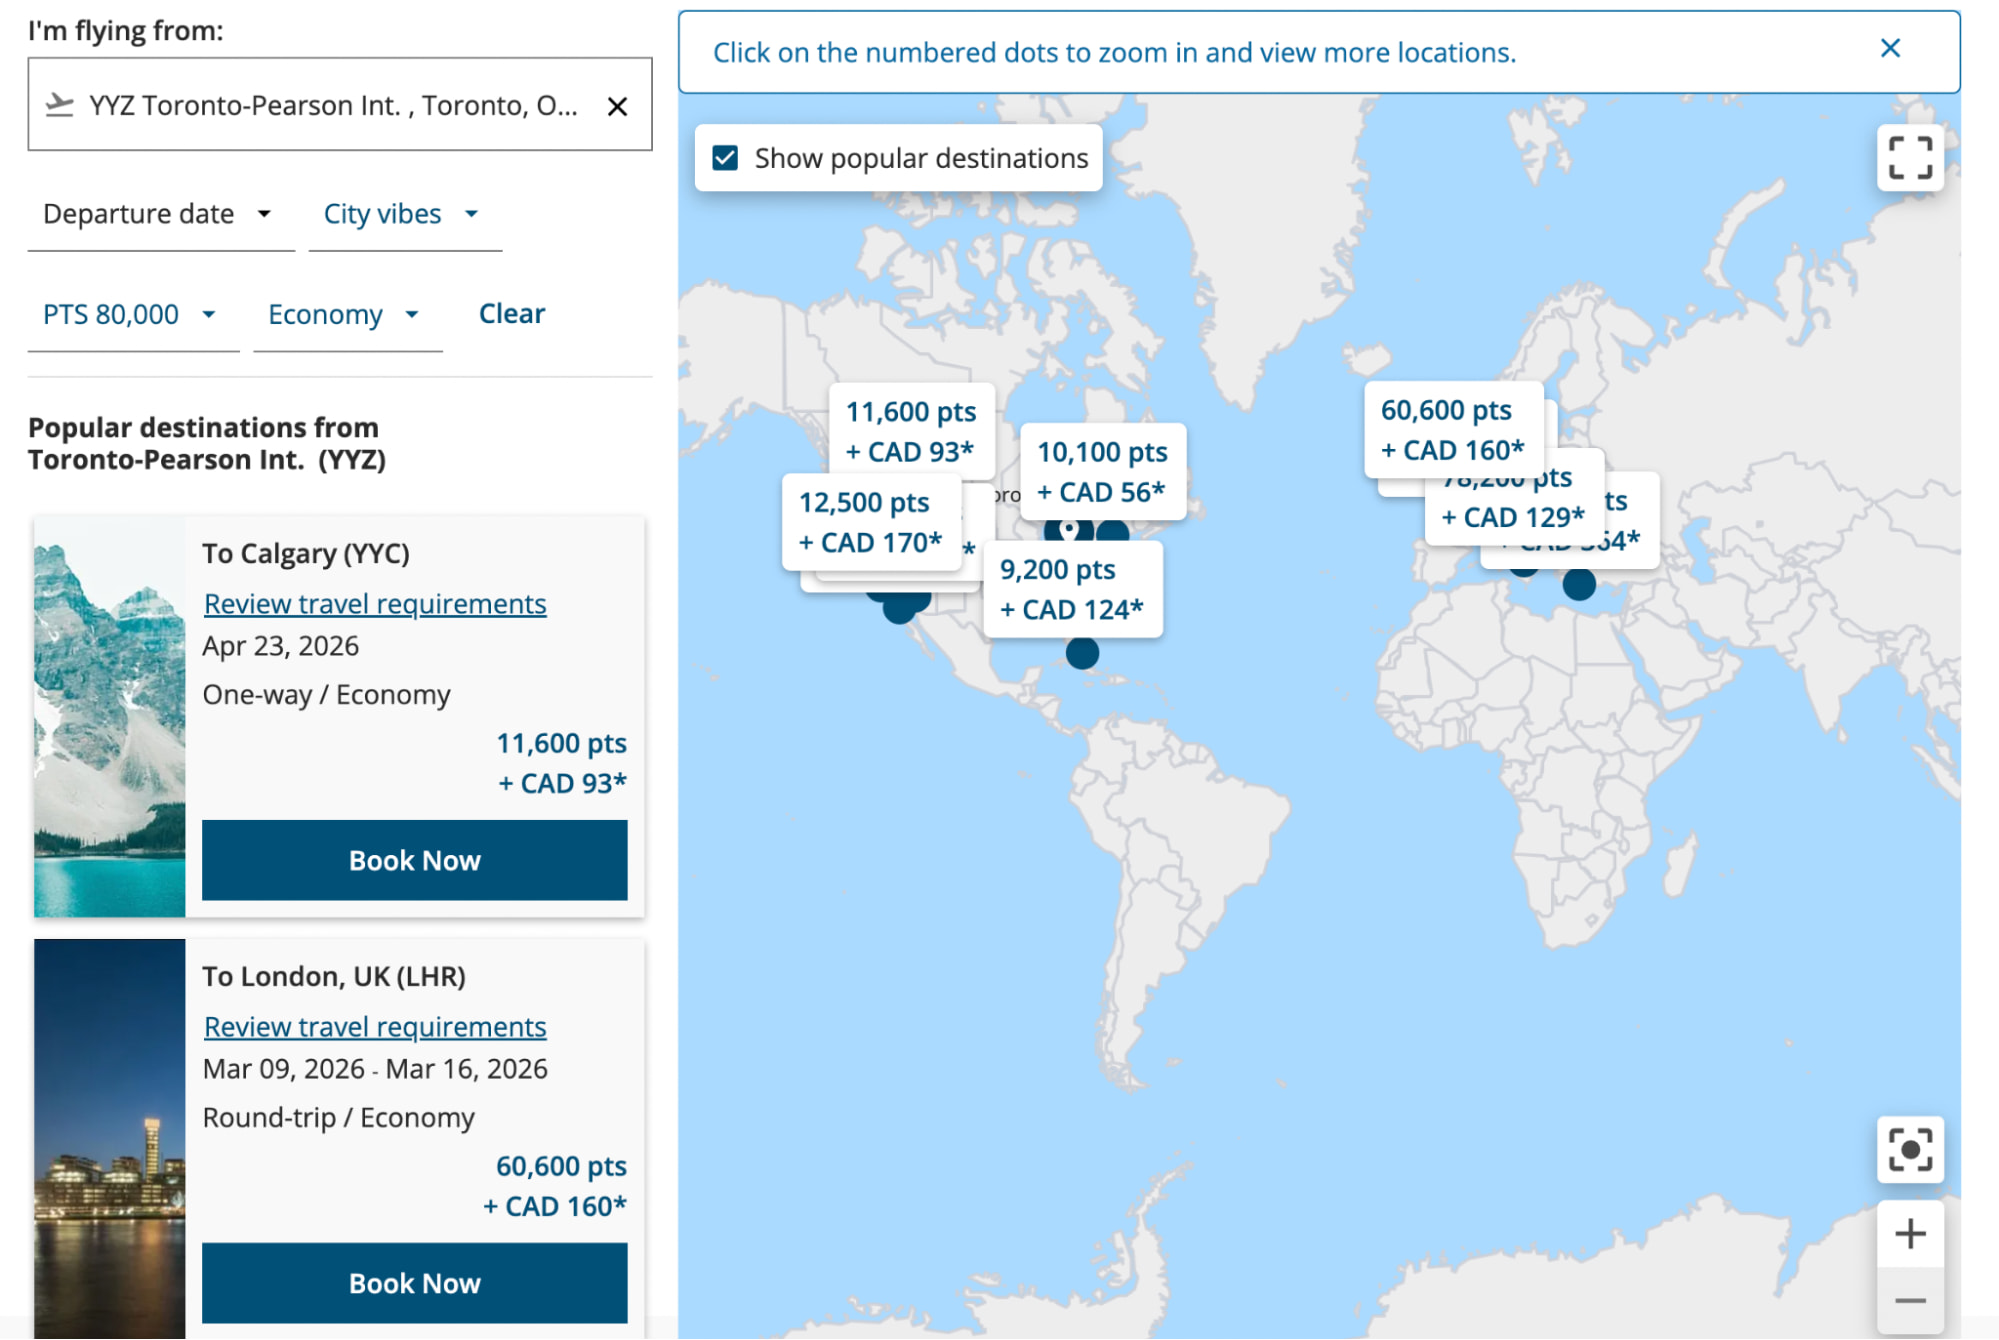
Task: Clear the YYZ airport selection with the X
Action: [619, 105]
